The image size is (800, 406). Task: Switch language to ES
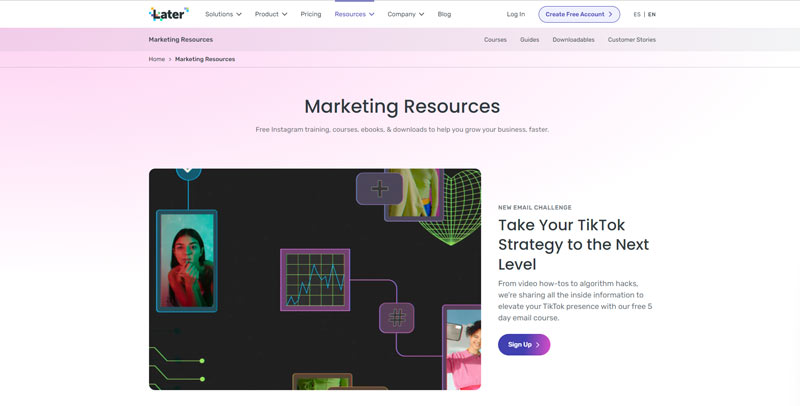pos(637,14)
